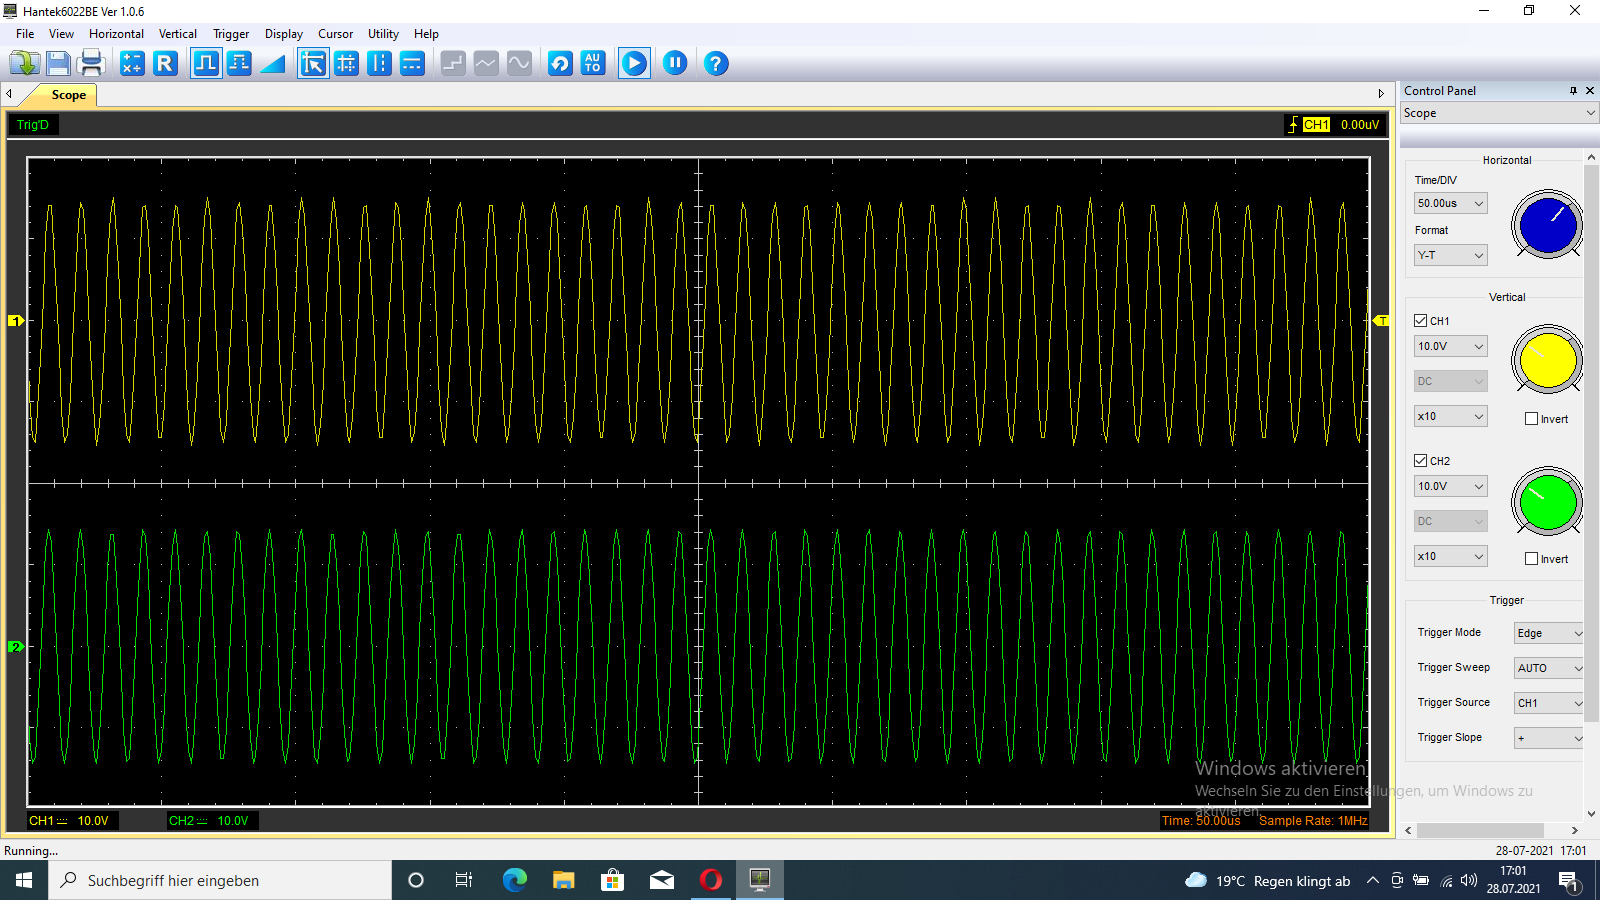Open the Scope selector in Control Panel

[1499, 113]
